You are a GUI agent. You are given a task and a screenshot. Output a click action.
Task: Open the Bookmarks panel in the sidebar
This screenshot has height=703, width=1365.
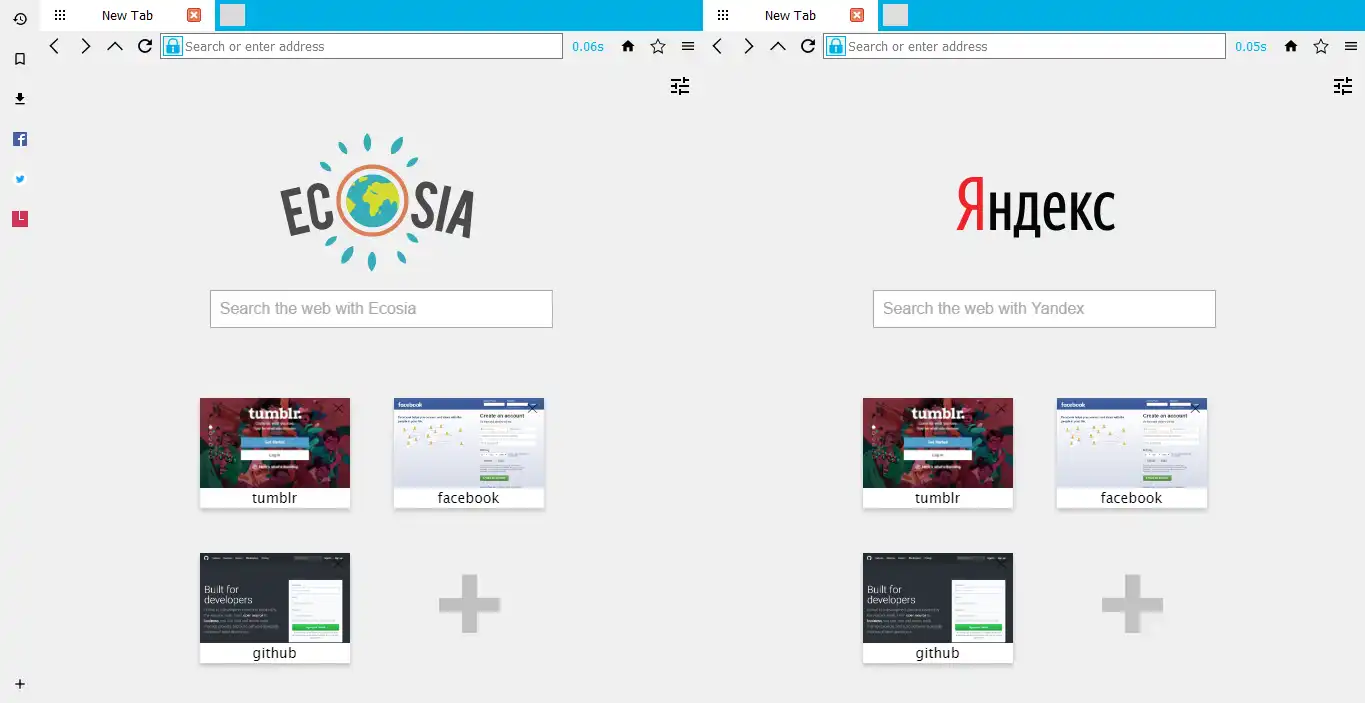pyautogui.click(x=20, y=59)
